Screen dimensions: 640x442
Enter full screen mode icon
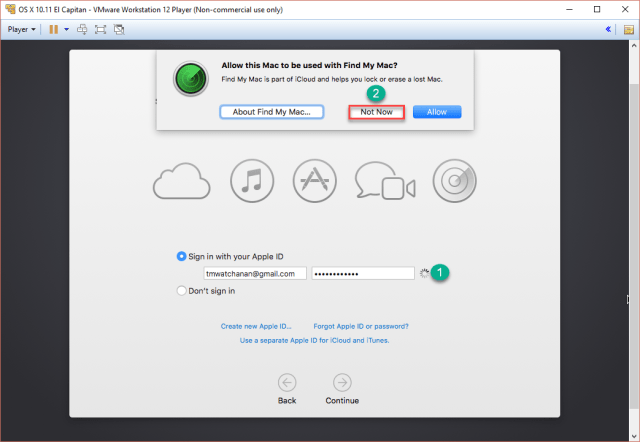[100, 29]
